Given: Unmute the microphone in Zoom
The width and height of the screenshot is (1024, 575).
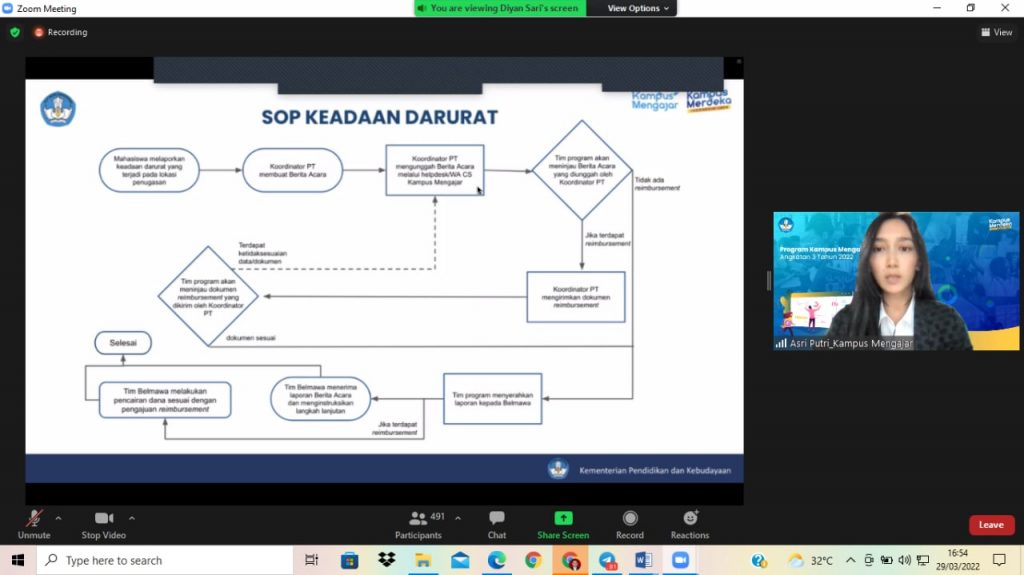Looking at the screenshot, I should [33, 523].
